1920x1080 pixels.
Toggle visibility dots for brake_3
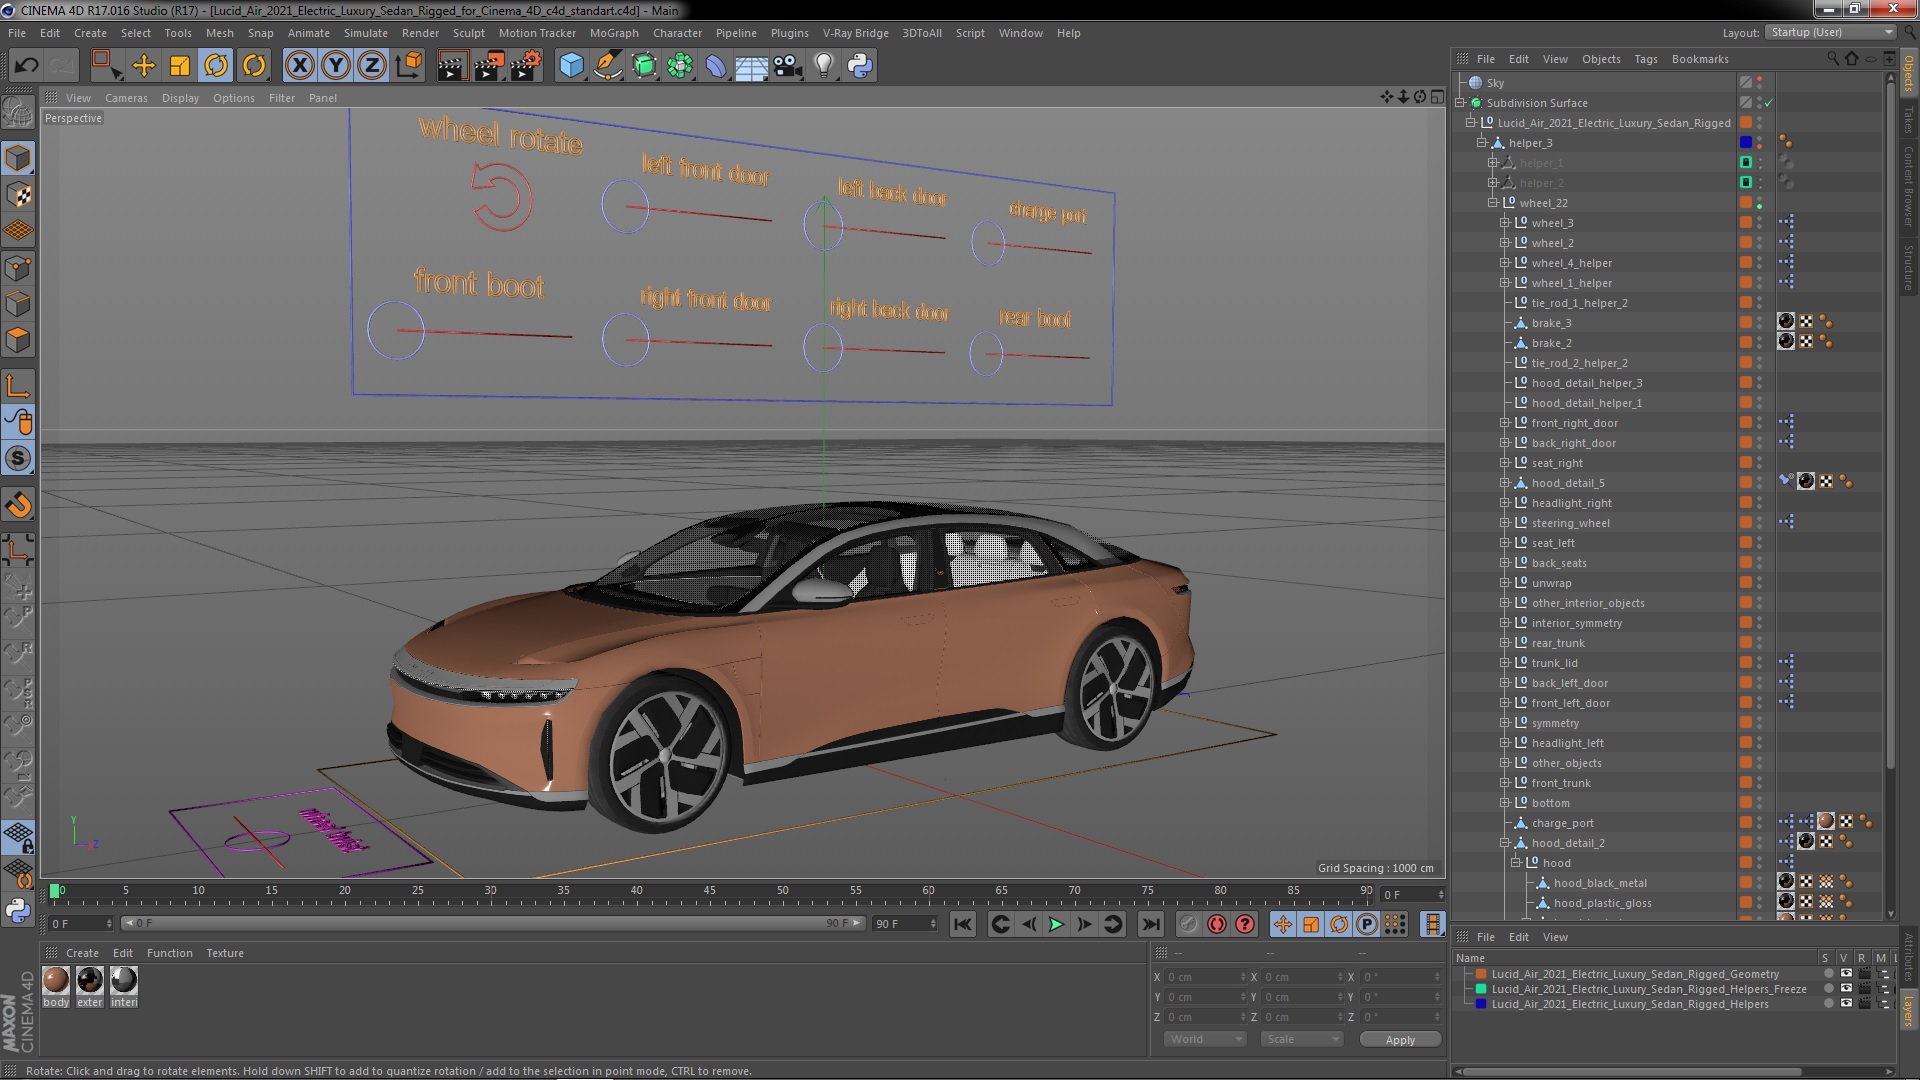click(x=1760, y=323)
